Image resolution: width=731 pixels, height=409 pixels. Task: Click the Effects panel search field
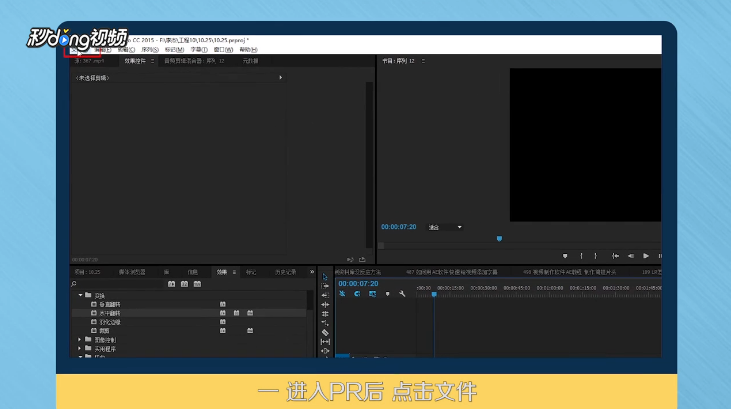click(121, 284)
